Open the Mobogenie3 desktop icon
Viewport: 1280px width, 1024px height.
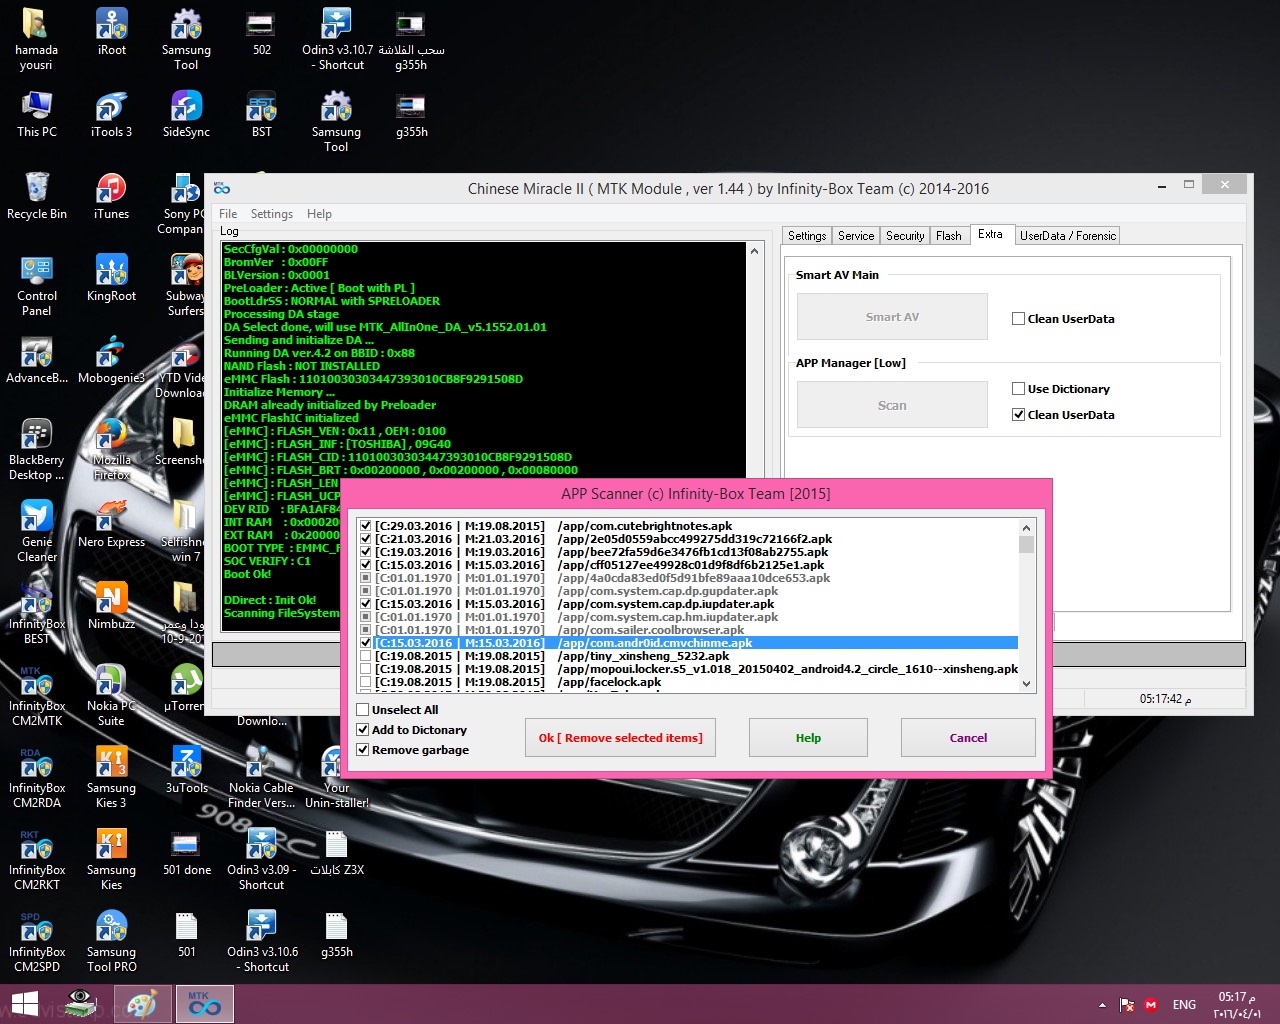tap(112, 360)
